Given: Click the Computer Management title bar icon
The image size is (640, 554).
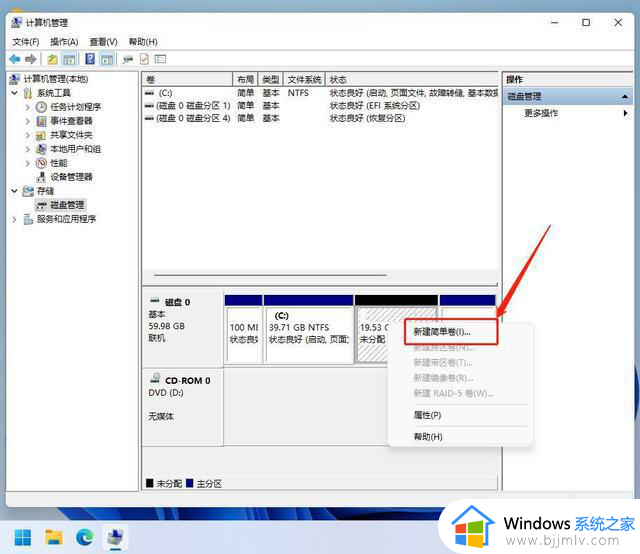Looking at the screenshot, I should click(16, 22).
